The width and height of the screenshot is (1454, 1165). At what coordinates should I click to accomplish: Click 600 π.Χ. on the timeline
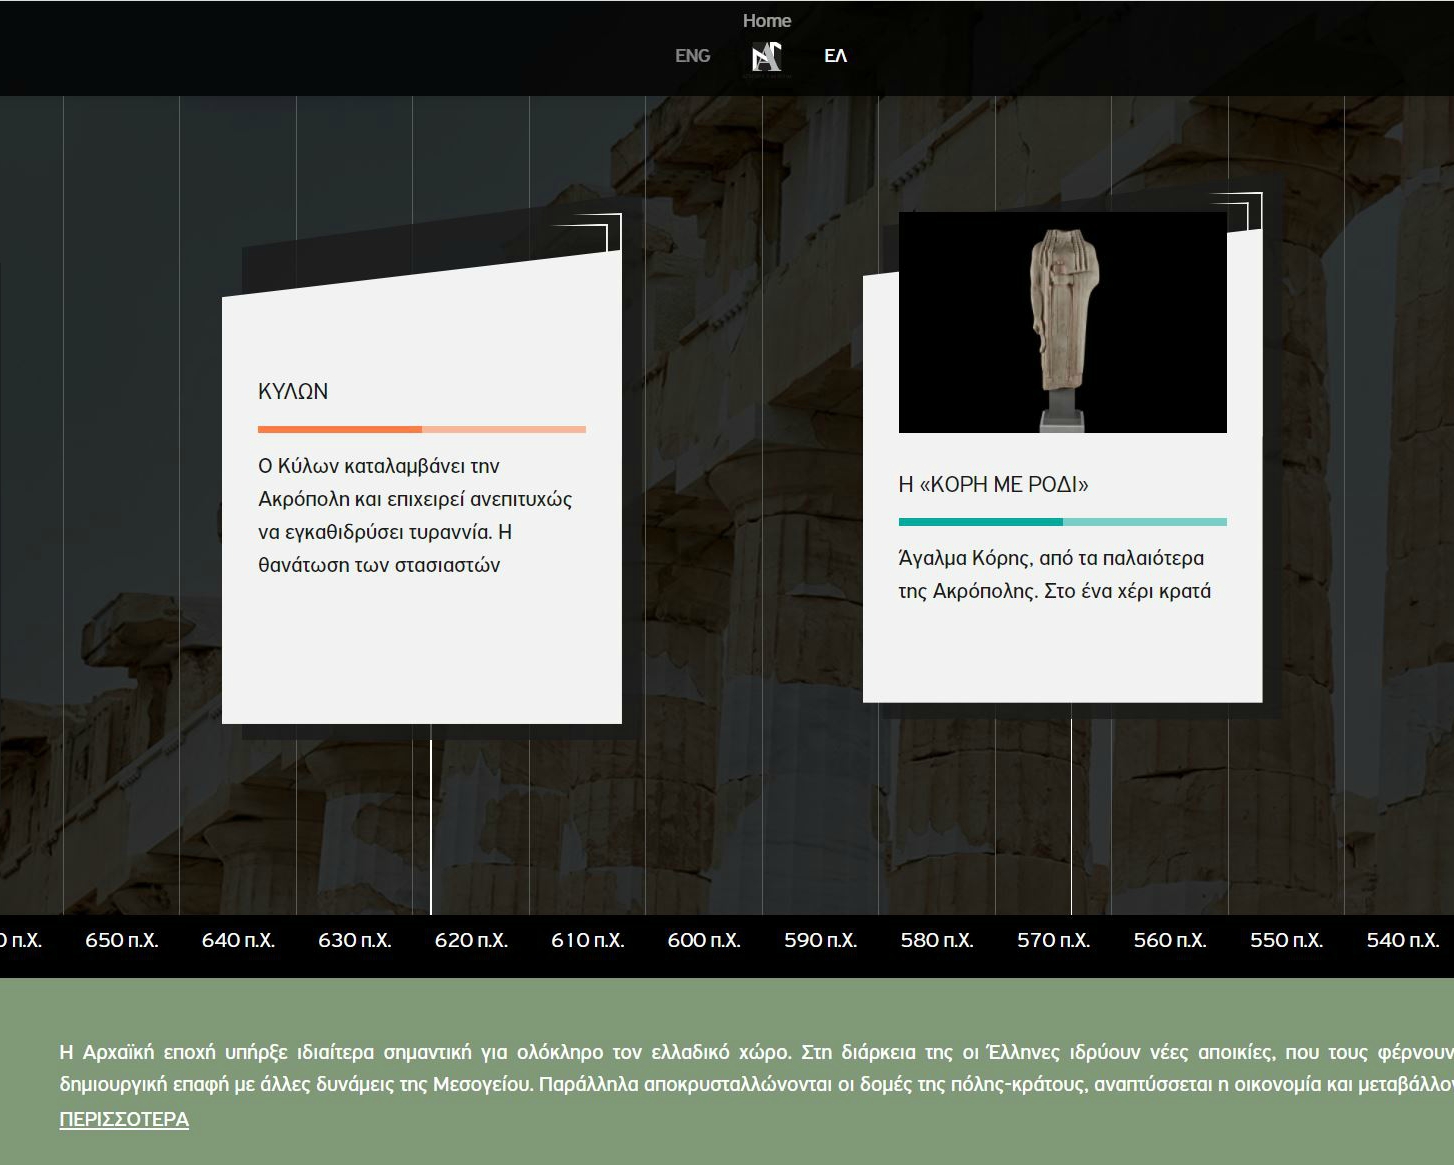(704, 940)
